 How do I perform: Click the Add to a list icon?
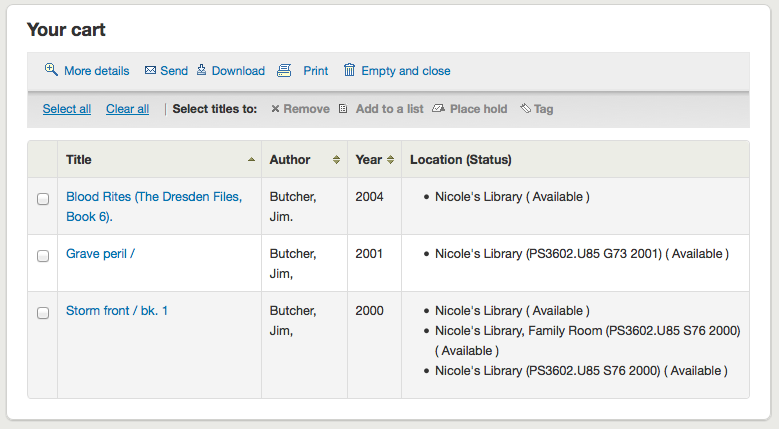pos(343,109)
